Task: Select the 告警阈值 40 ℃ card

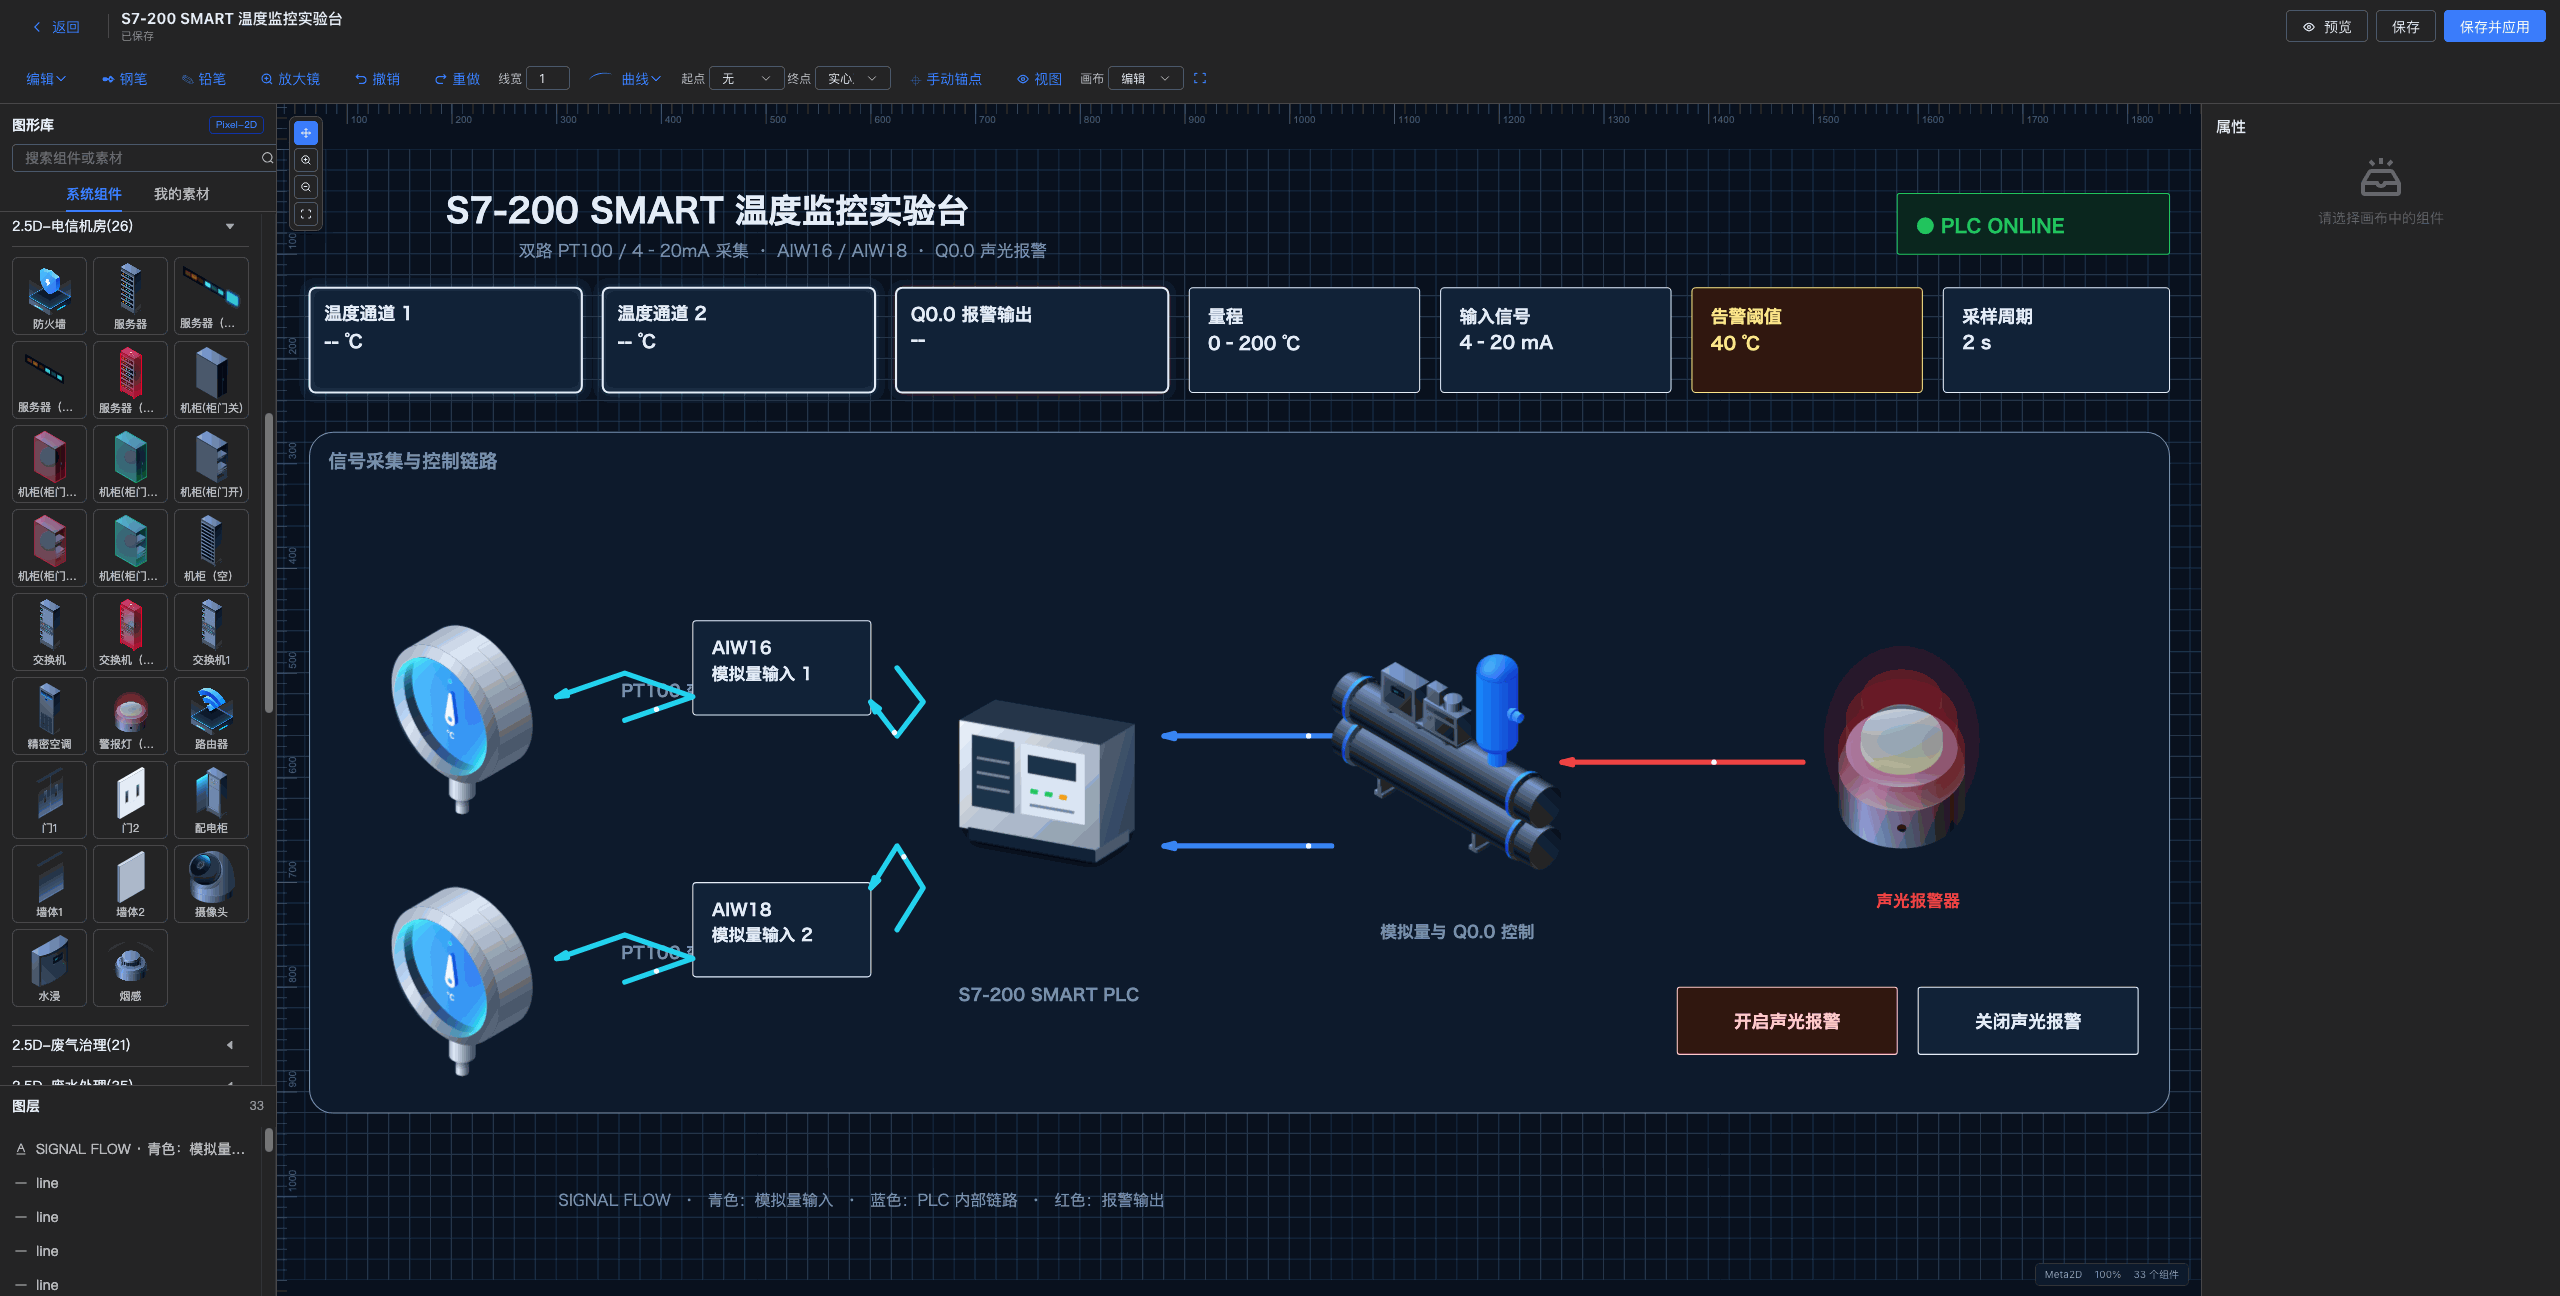Action: tap(1807, 340)
